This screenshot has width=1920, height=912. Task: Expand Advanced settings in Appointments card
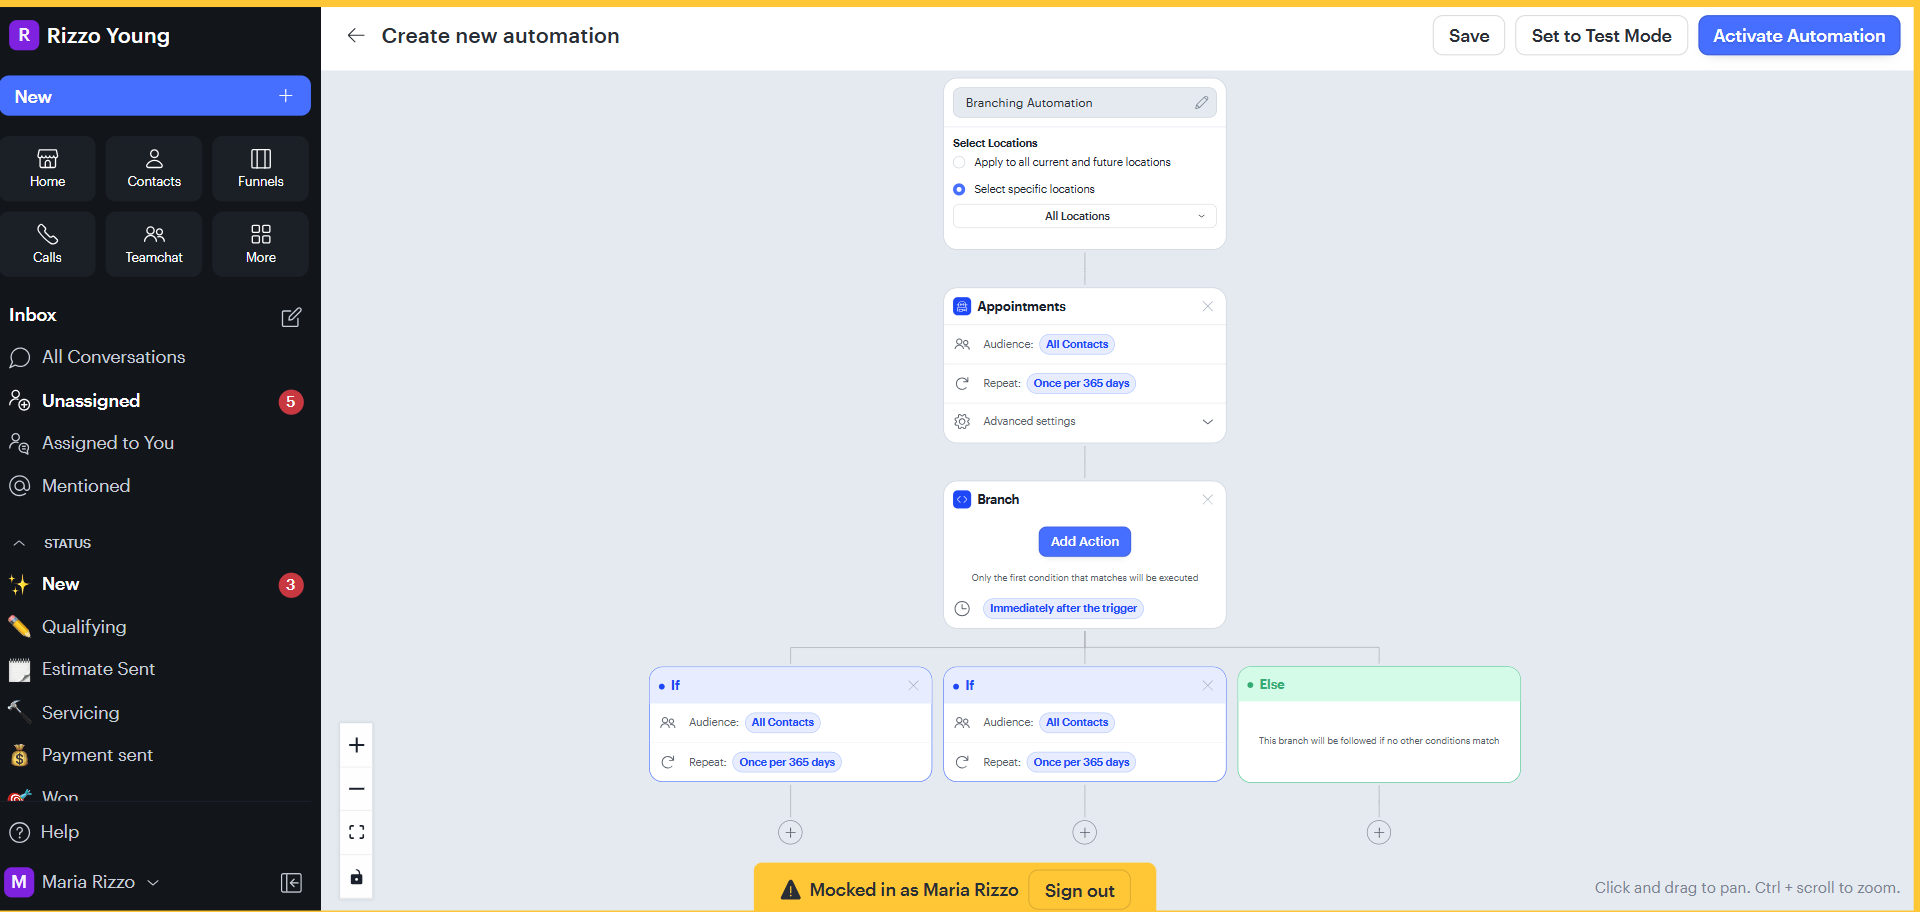(x=1085, y=422)
